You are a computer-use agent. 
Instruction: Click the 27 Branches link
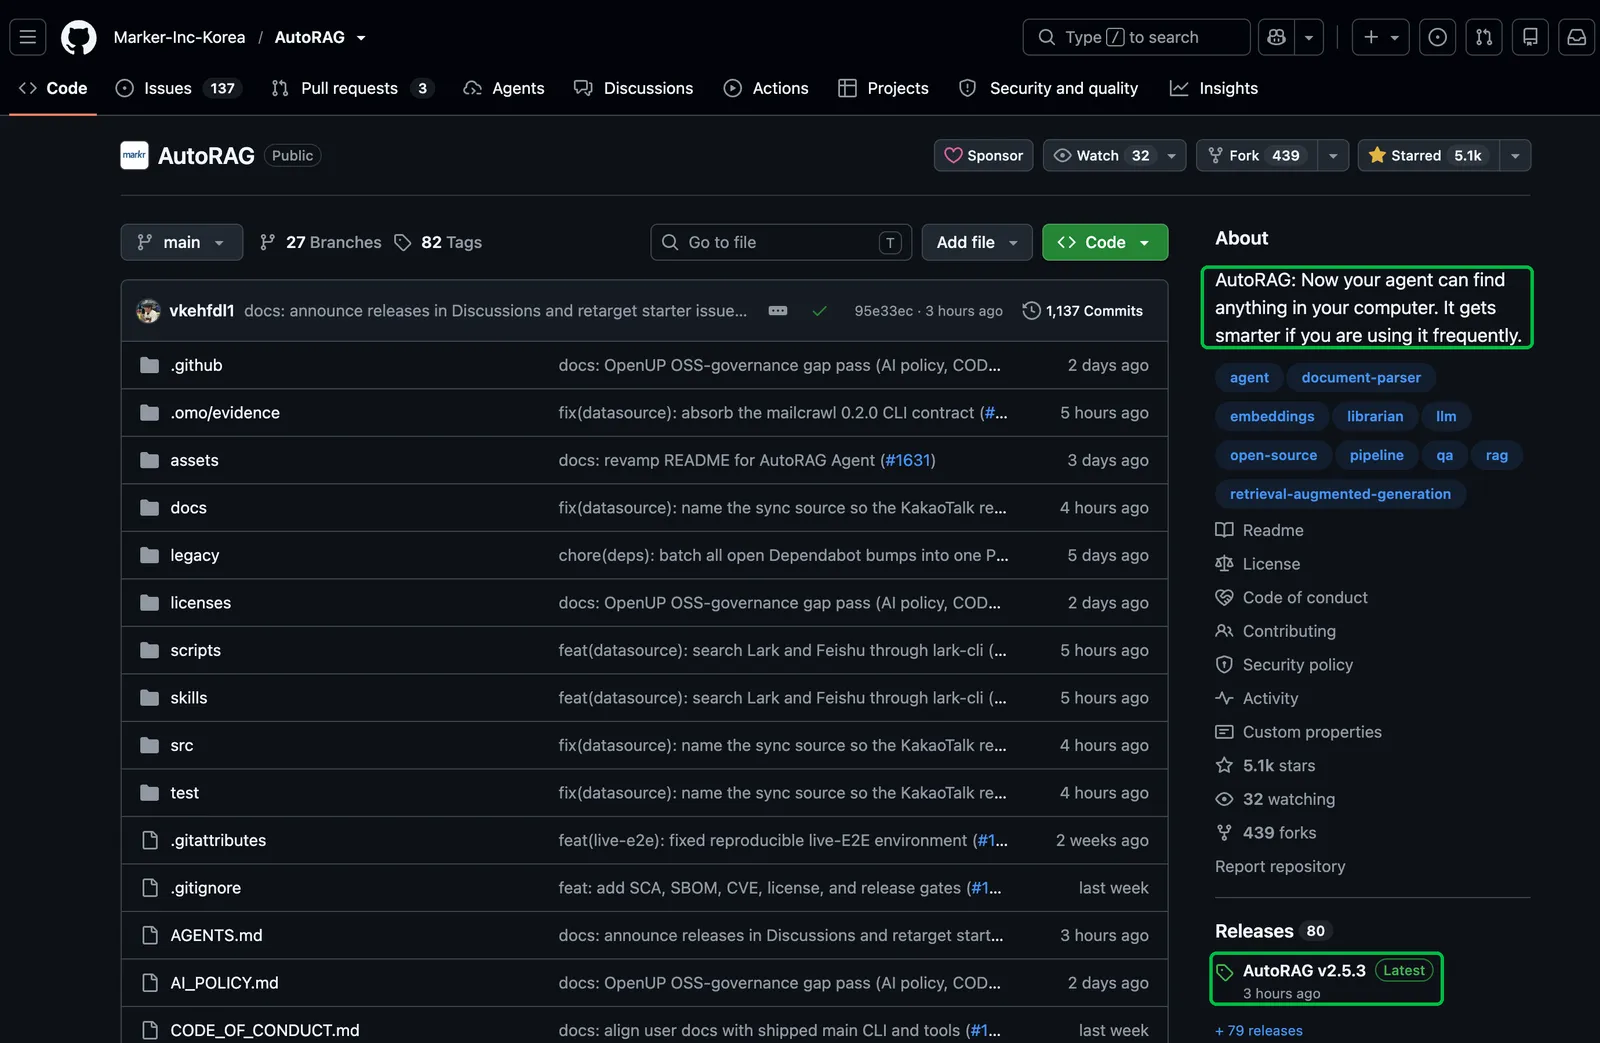(320, 242)
